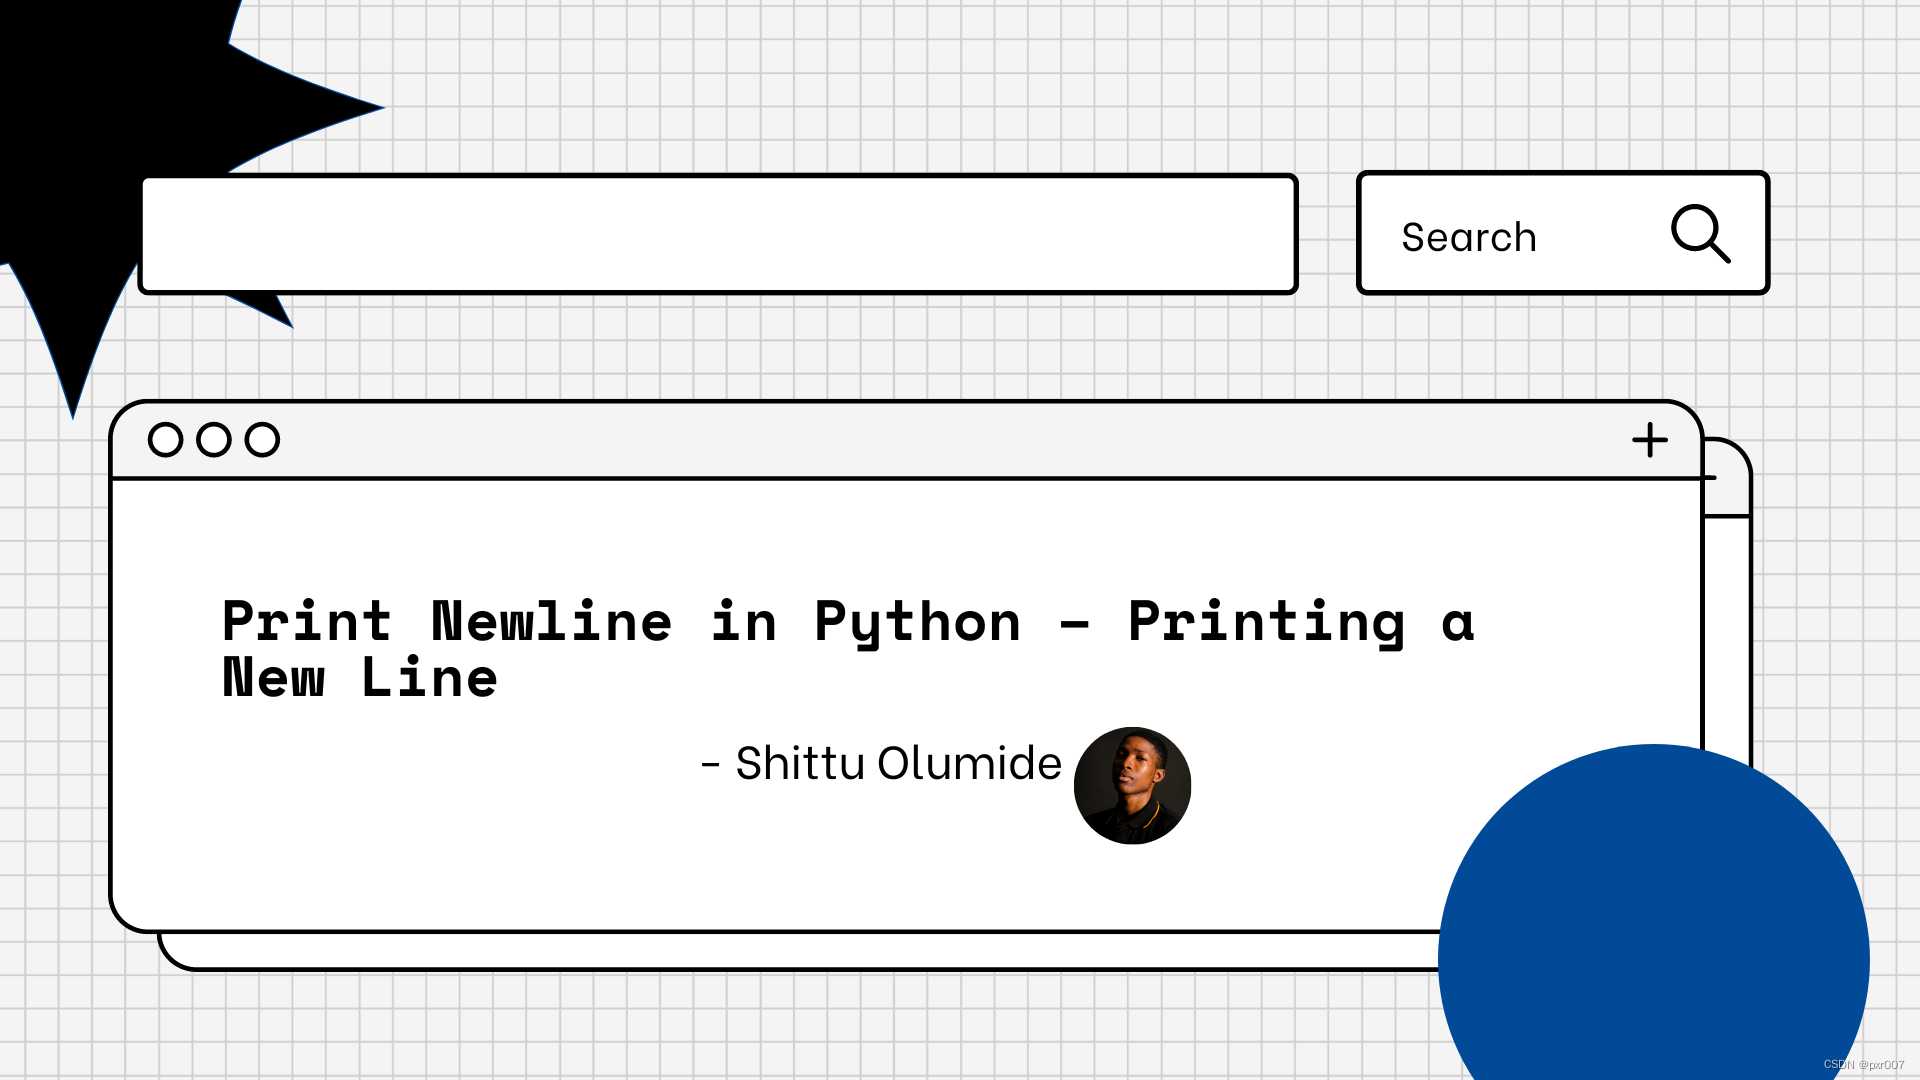Screen dimensions: 1920x1080
Task: Click inside the empty address bar field
Action: (x=719, y=233)
